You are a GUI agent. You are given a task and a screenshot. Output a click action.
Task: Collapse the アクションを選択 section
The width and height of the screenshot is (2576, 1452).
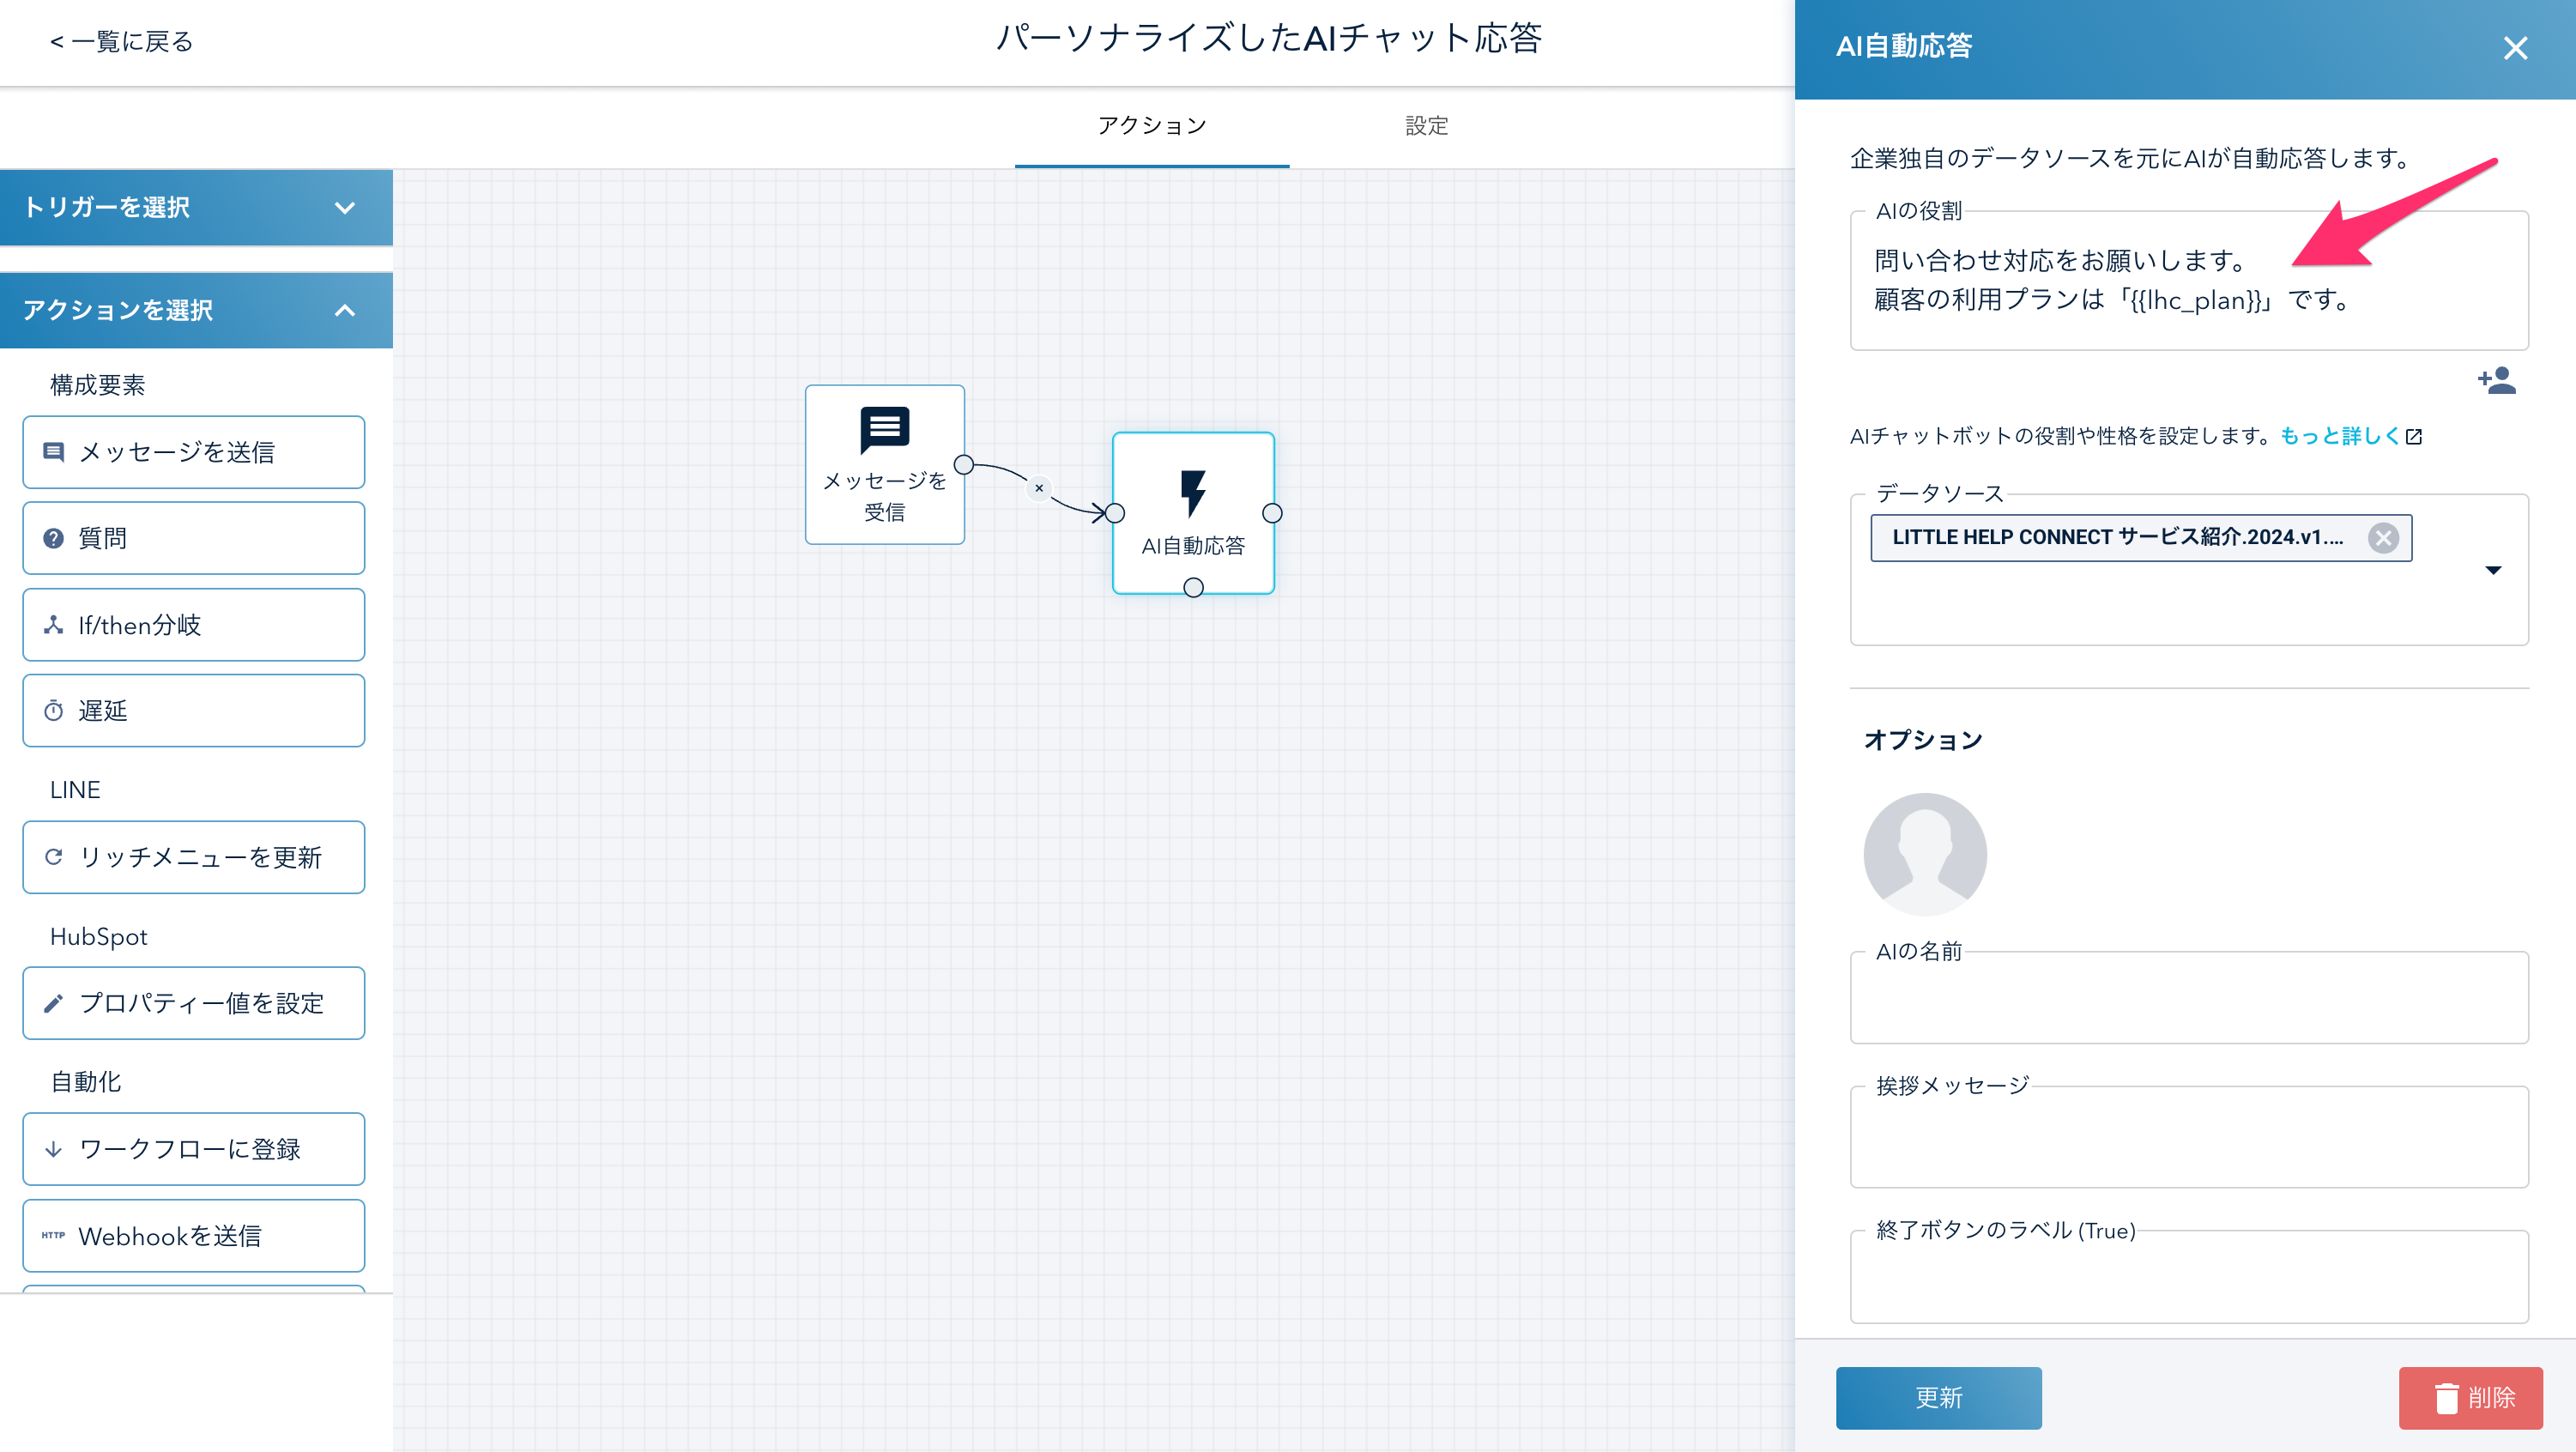click(x=196, y=310)
